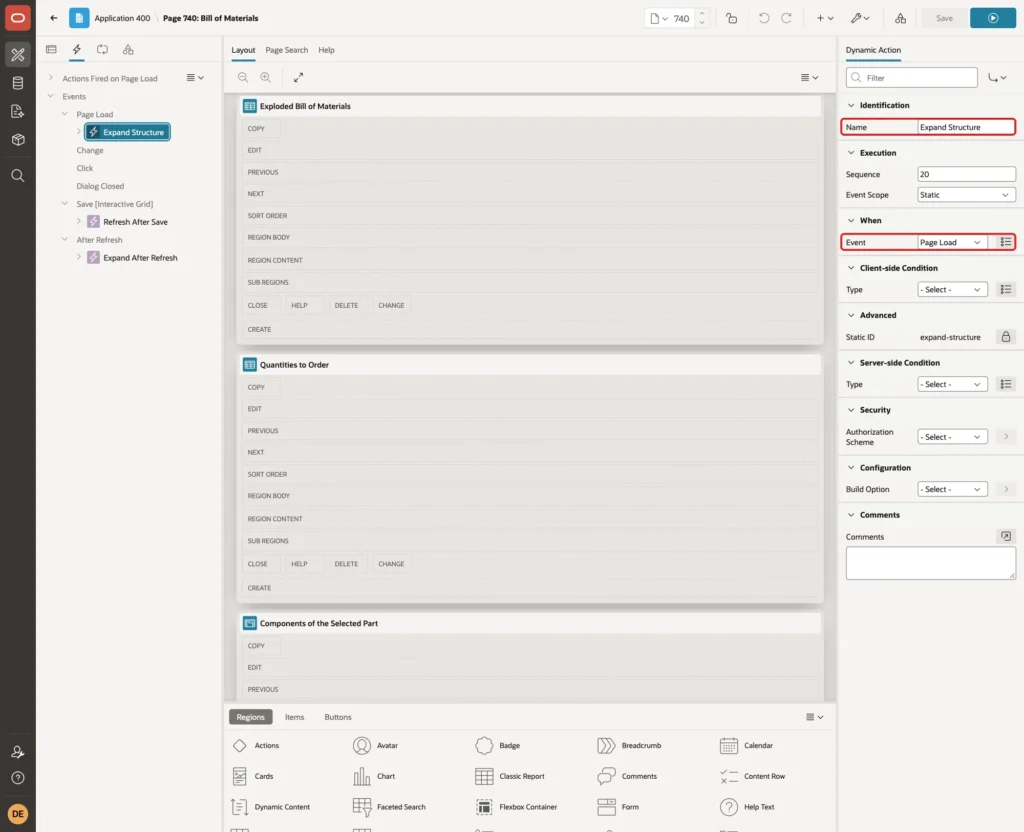Expand the Refresh After Save node
This screenshot has width=1024, height=832.
pyautogui.click(x=79, y=221)
